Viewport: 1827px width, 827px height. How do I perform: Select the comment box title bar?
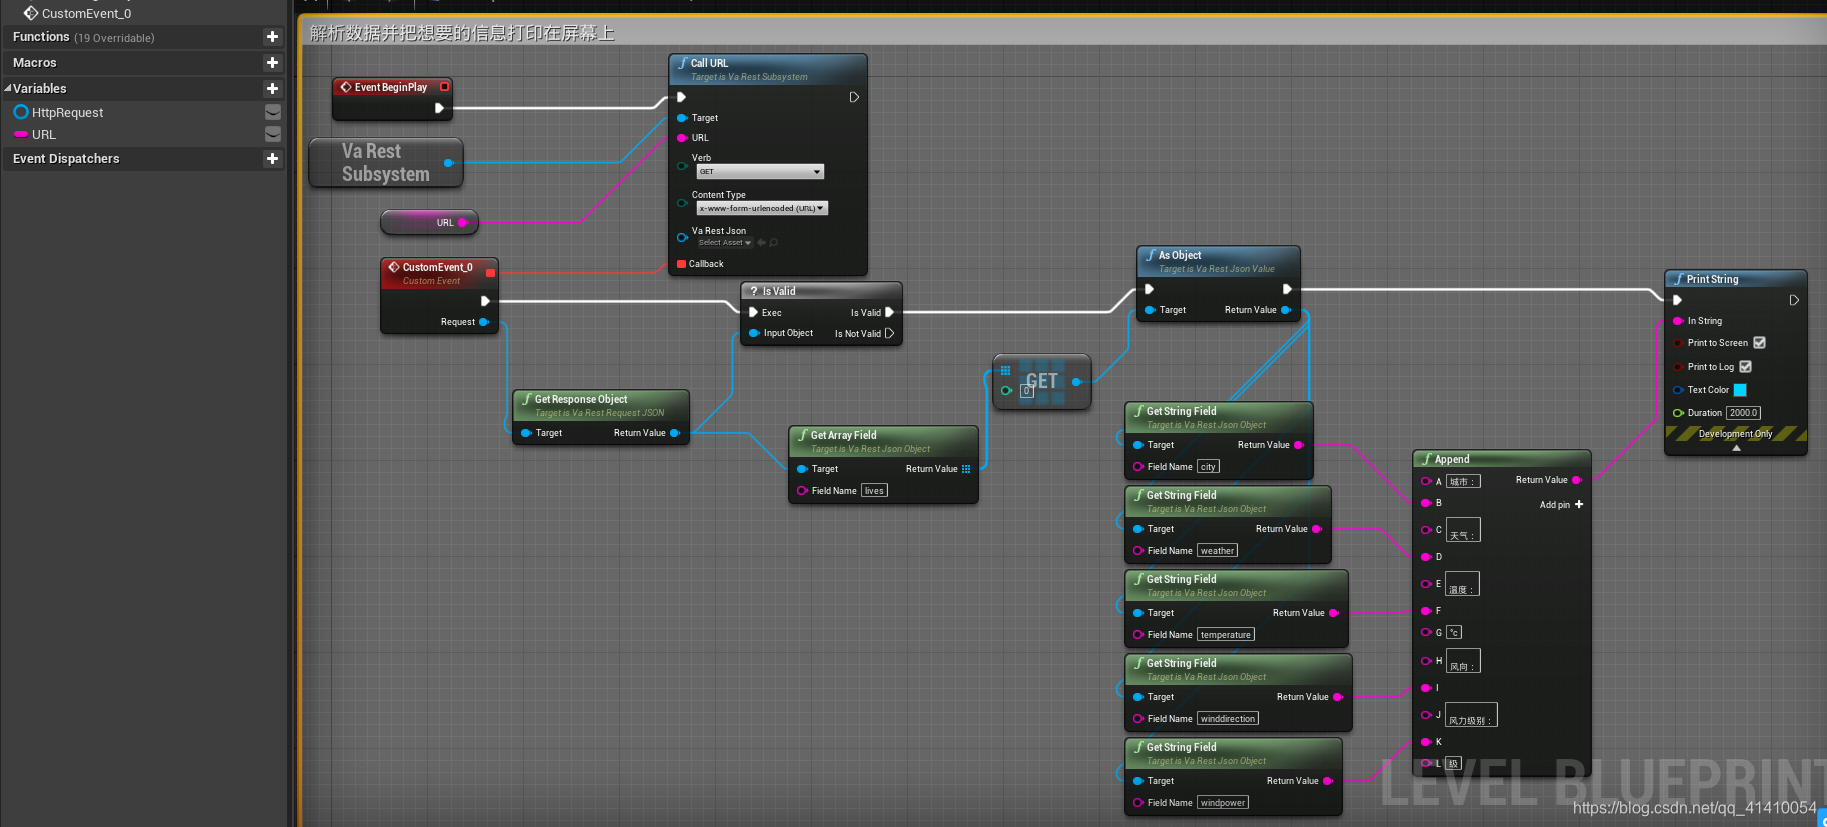click(x=1064, y=33)
